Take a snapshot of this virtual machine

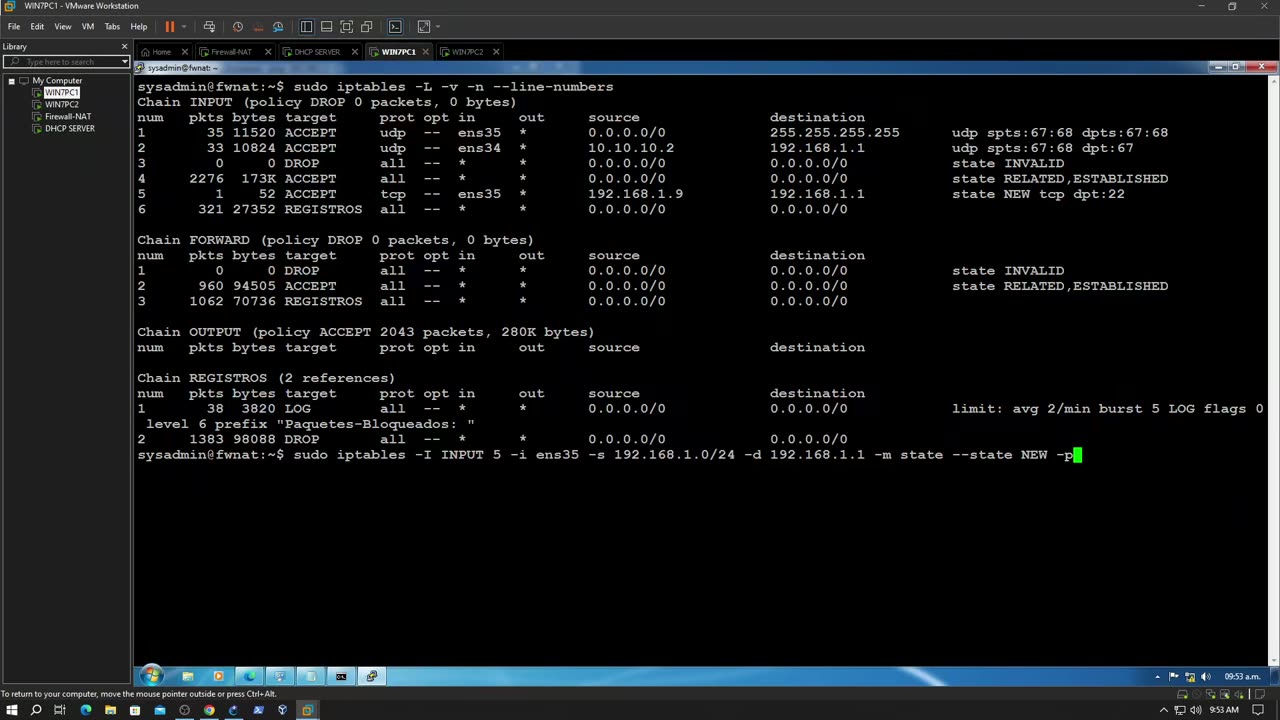237,27
